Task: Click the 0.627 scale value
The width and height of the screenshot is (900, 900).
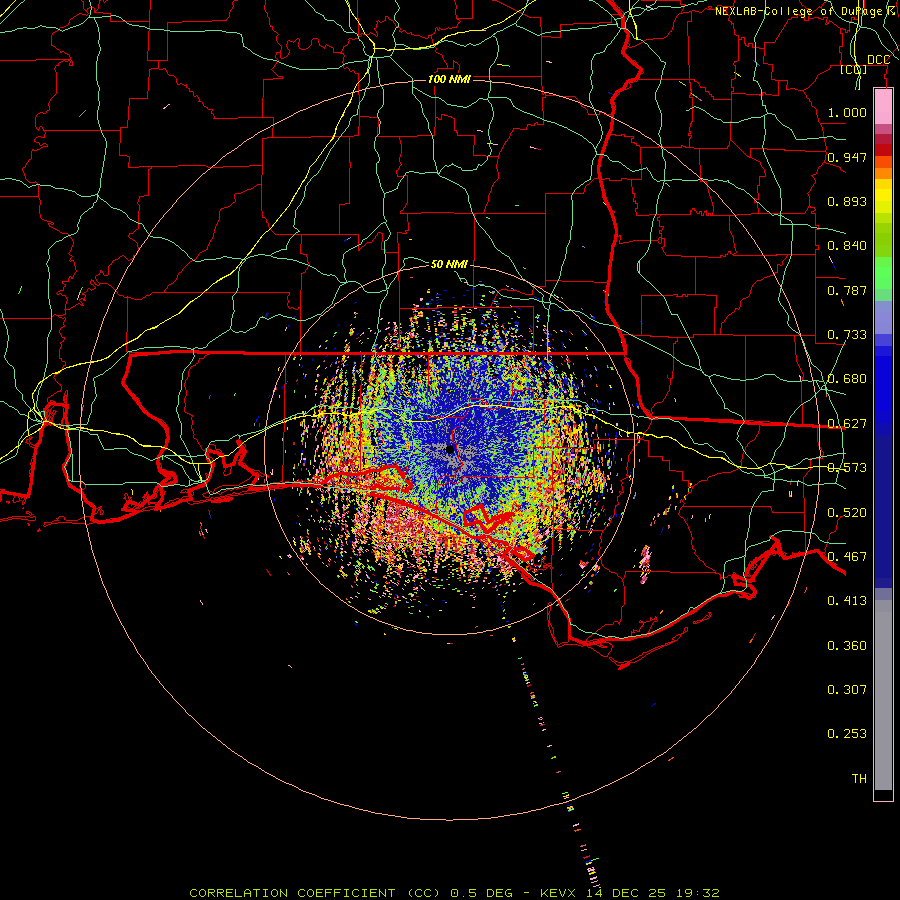Action: (x=847, y=424)
